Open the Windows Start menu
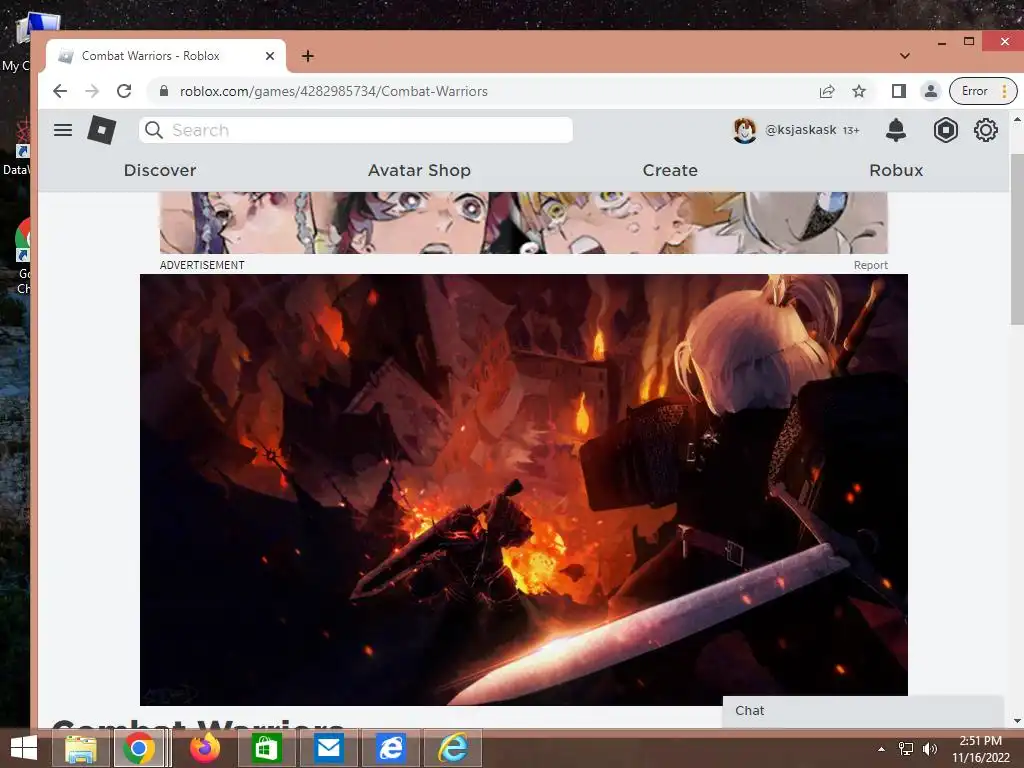This screenshot has height=768, width=1024. [x=24, y=748]
